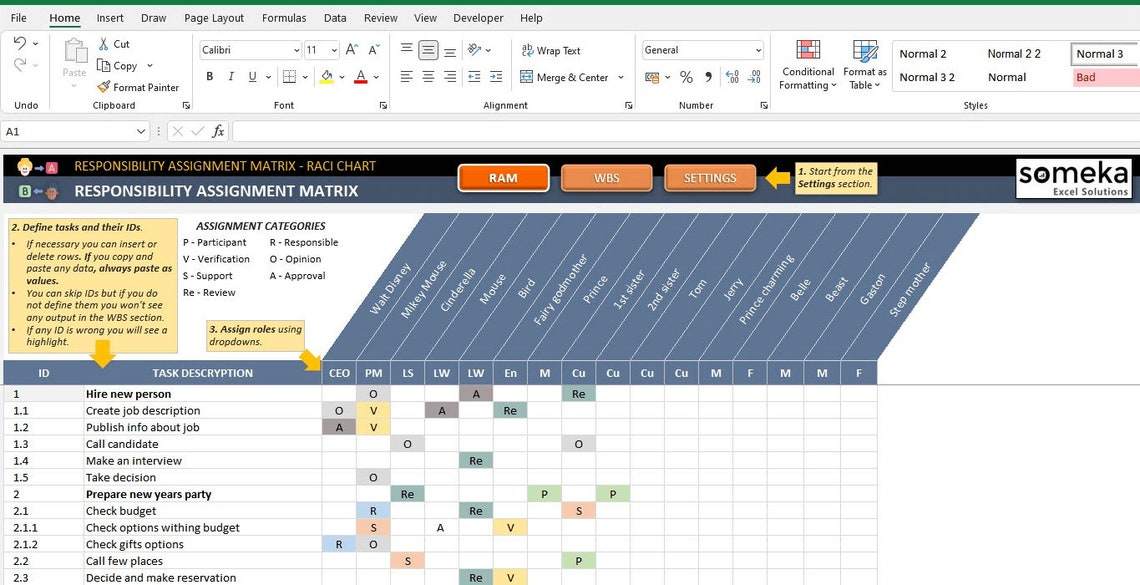Click the Format as Table icon
The image size is (1140, 585).
[864, 62]
